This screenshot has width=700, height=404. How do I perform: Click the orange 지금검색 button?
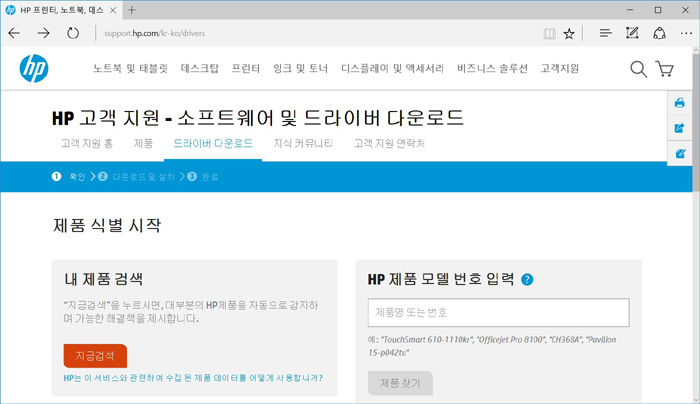click(95, 356)
